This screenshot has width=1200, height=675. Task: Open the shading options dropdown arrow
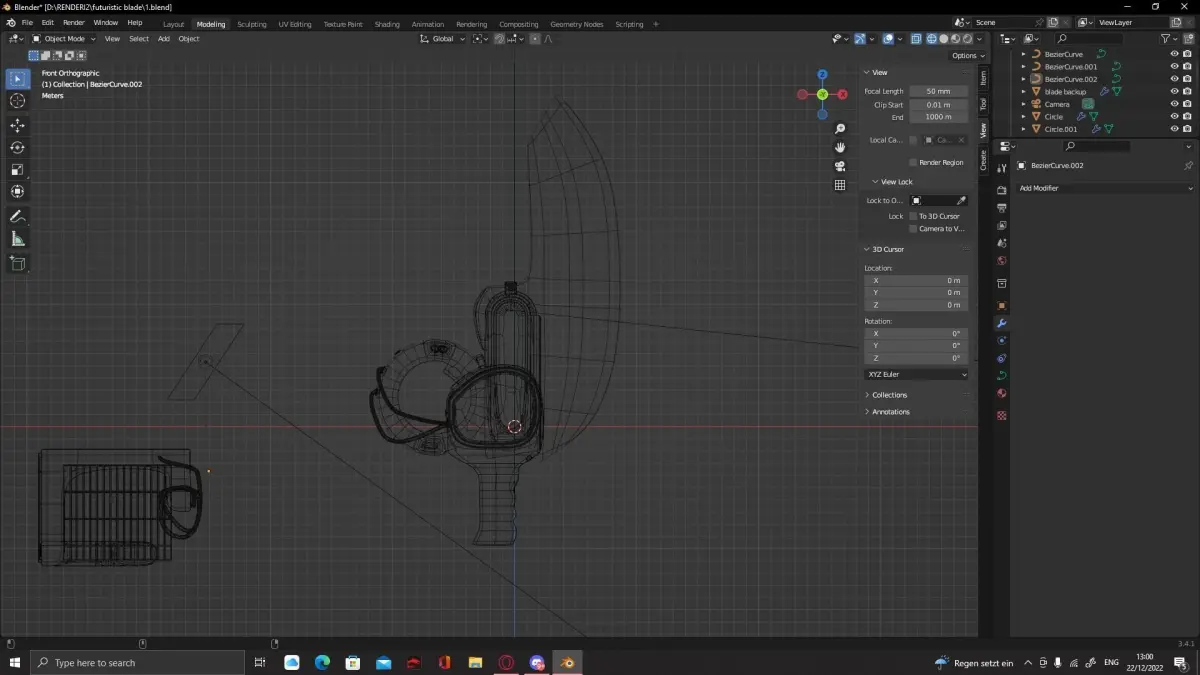[x=981, y=39]
